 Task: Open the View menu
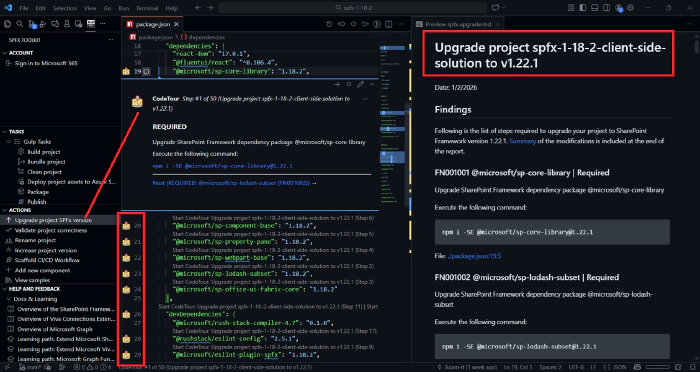click(x=90, y=8)
